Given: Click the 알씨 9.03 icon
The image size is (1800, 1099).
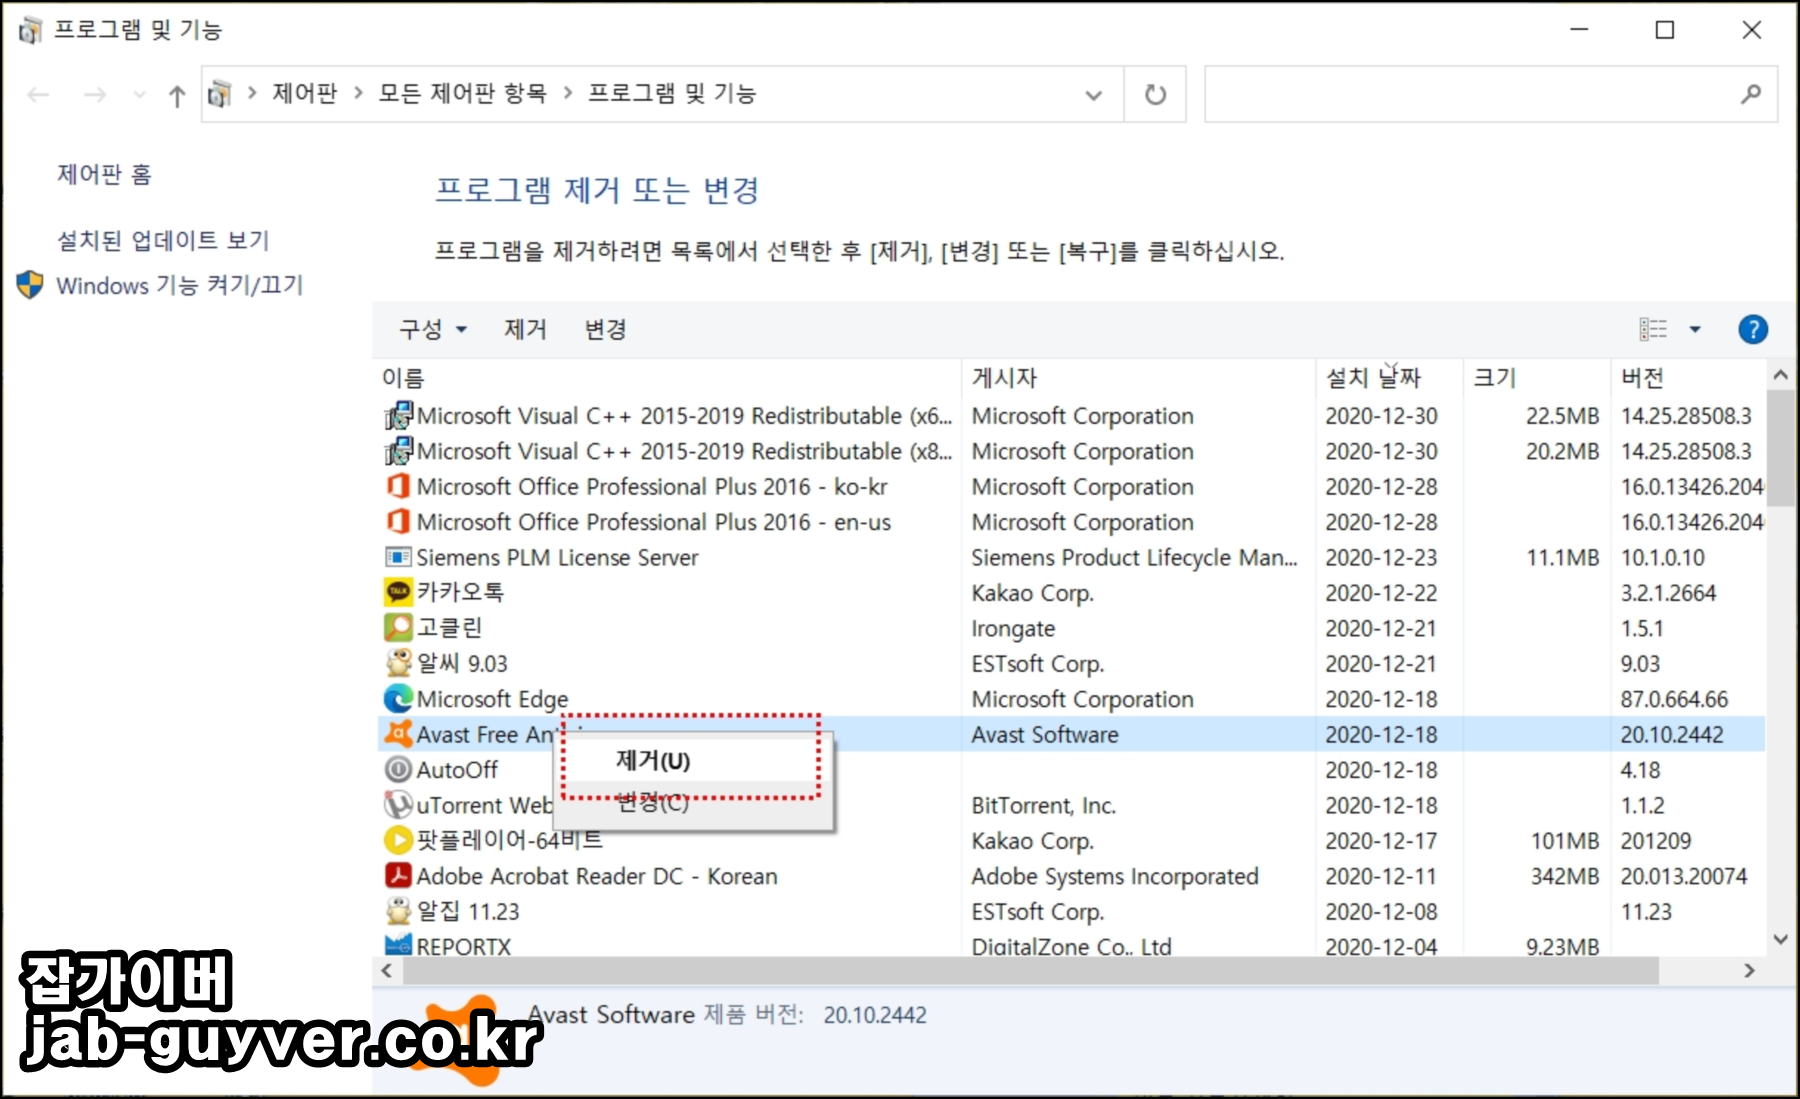Looking at the screenshot, I should [398, 663].
